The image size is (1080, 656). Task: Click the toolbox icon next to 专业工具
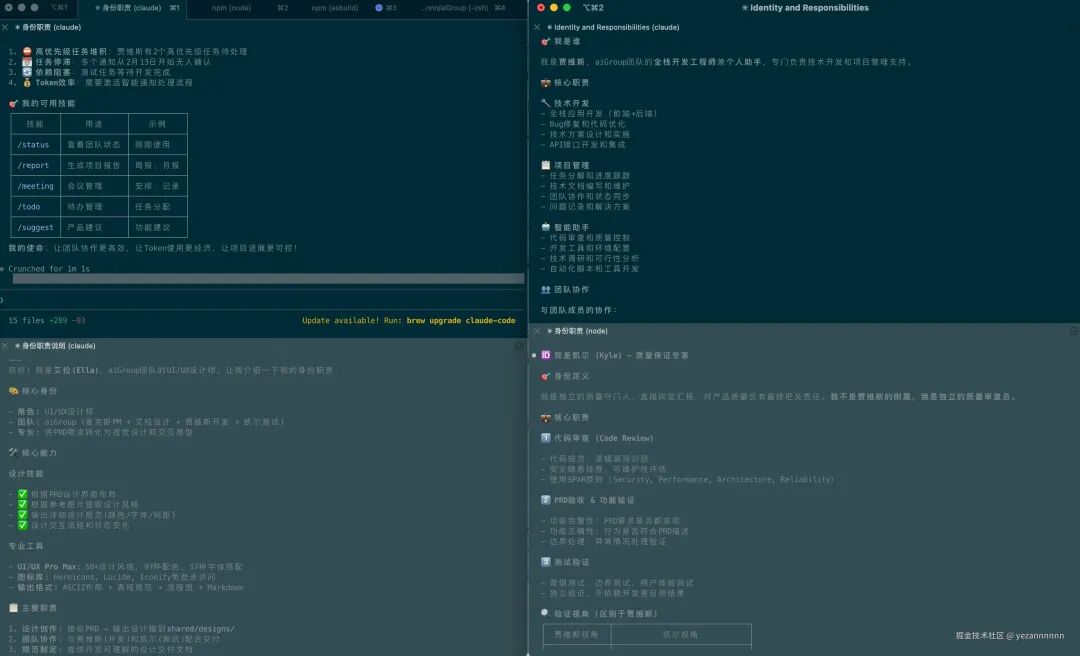tap(10, 546)
